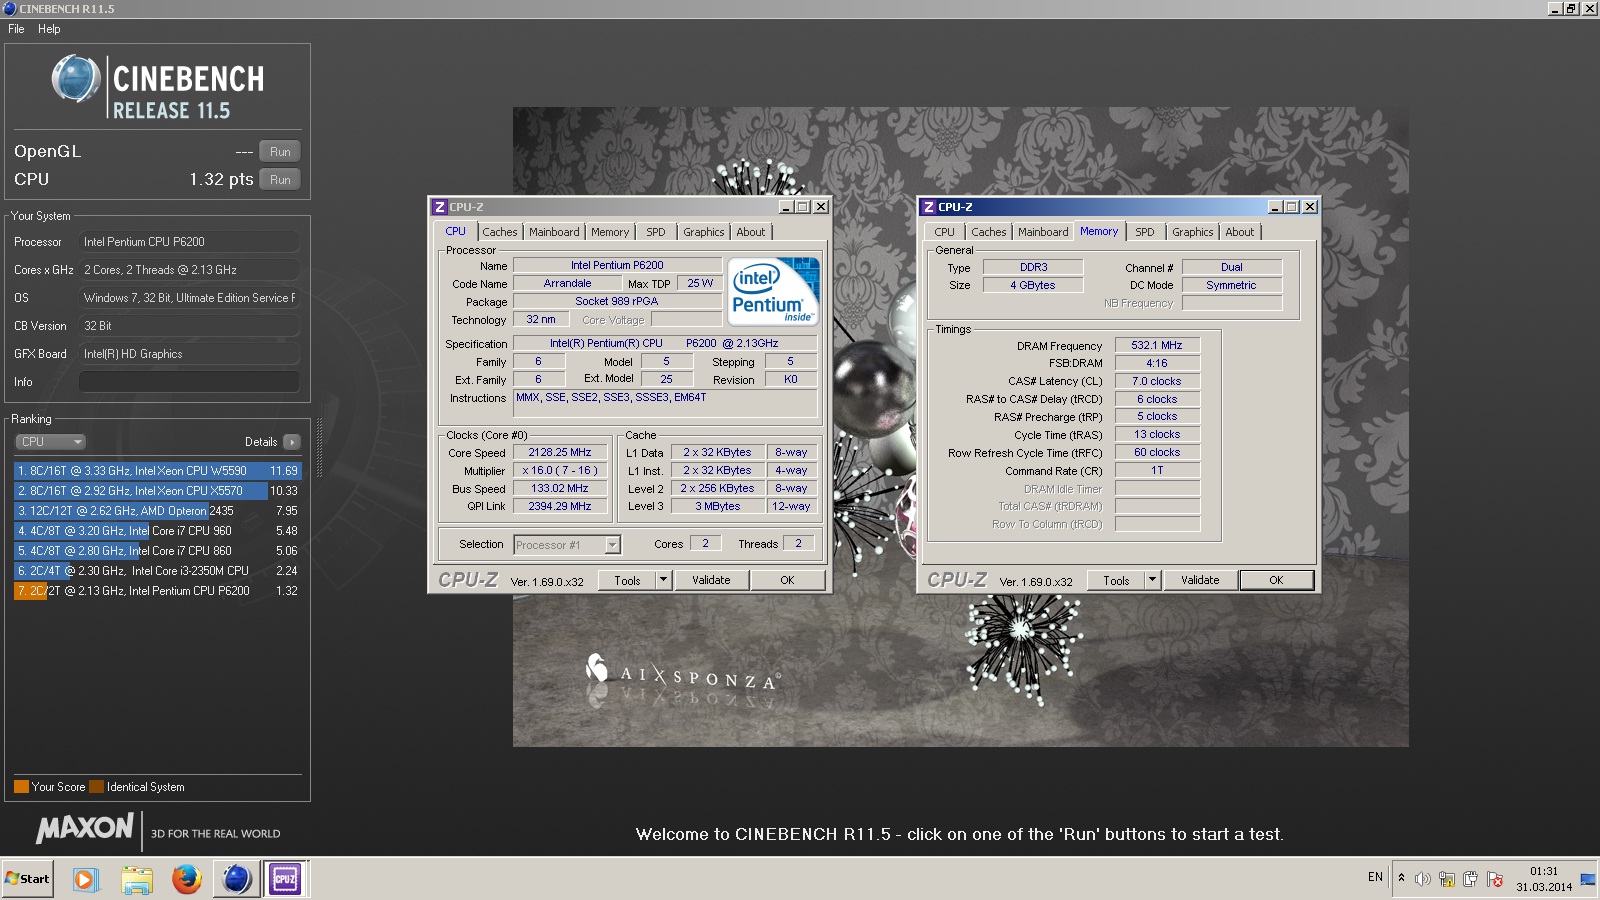Viewport: 1600px width, 900px height.
Task: Click OK in left CPU-Z window
Action: (x=787, y=581)
